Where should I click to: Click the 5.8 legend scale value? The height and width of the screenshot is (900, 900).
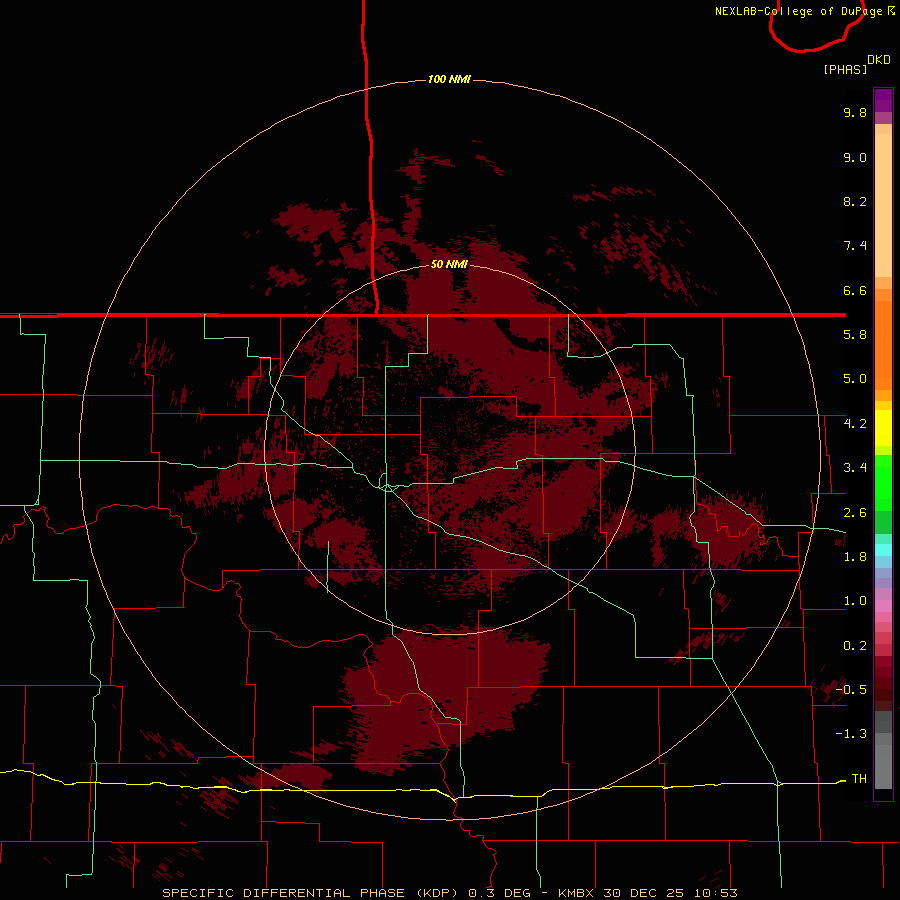(x=855, y=335)
